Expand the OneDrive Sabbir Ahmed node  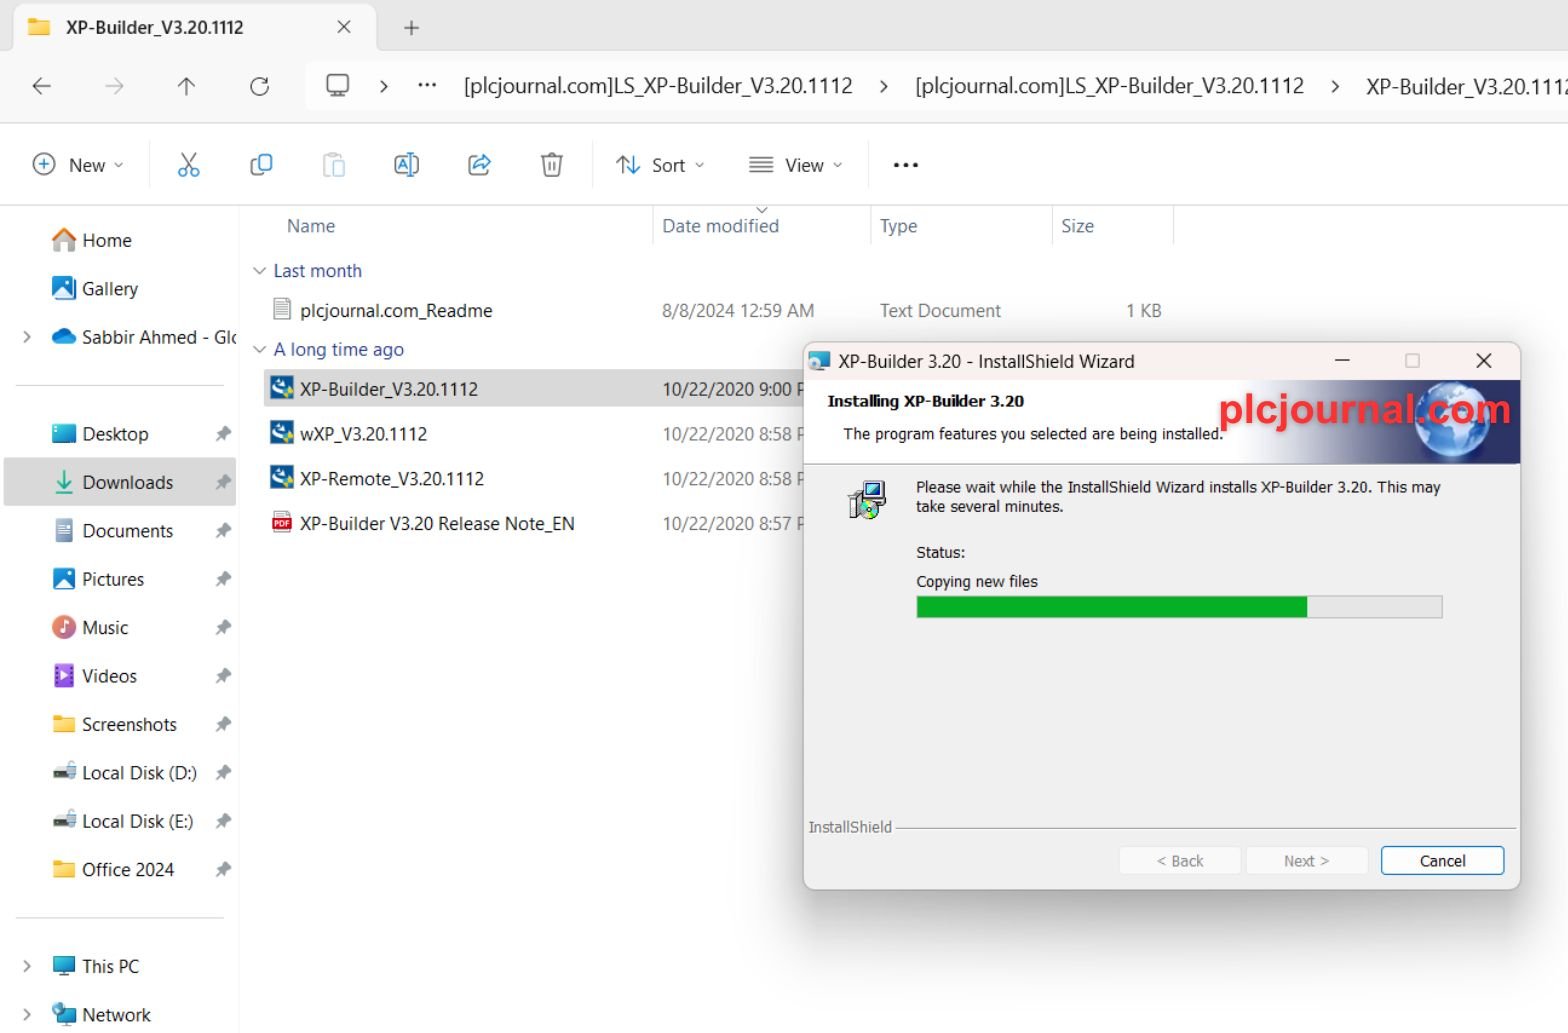coord(27,337)
